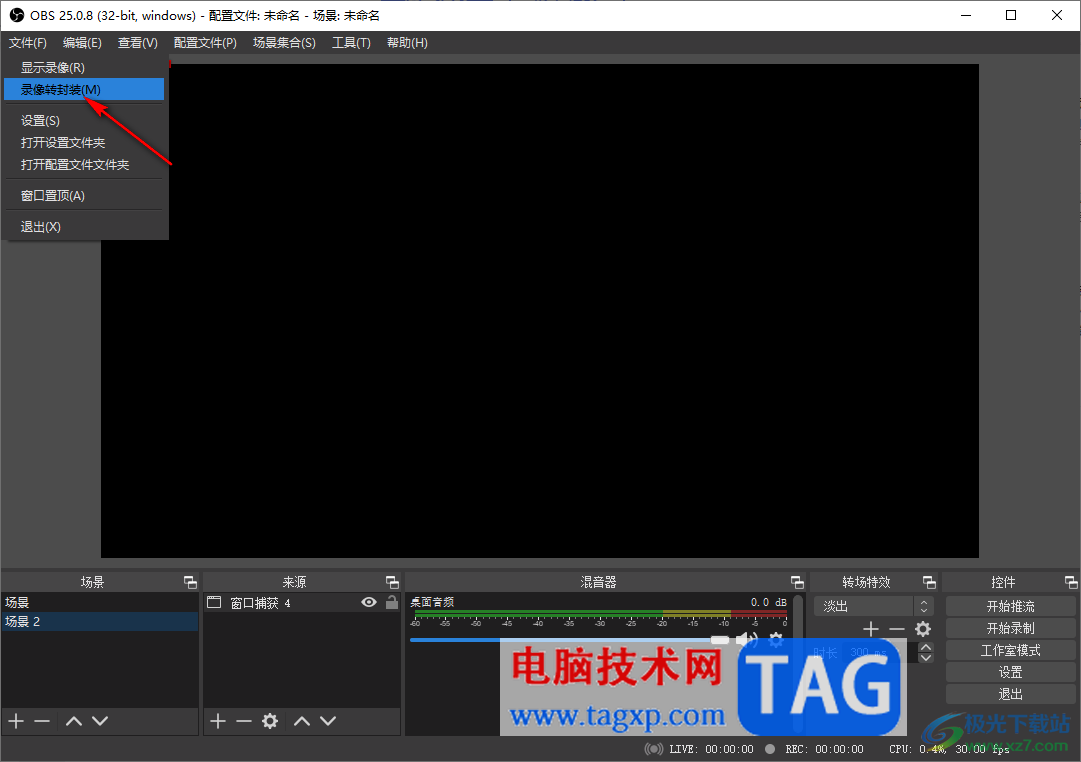The image size is (1081, 762).
Task: Move source down with arrow icon
Action: tap(328, 721)
